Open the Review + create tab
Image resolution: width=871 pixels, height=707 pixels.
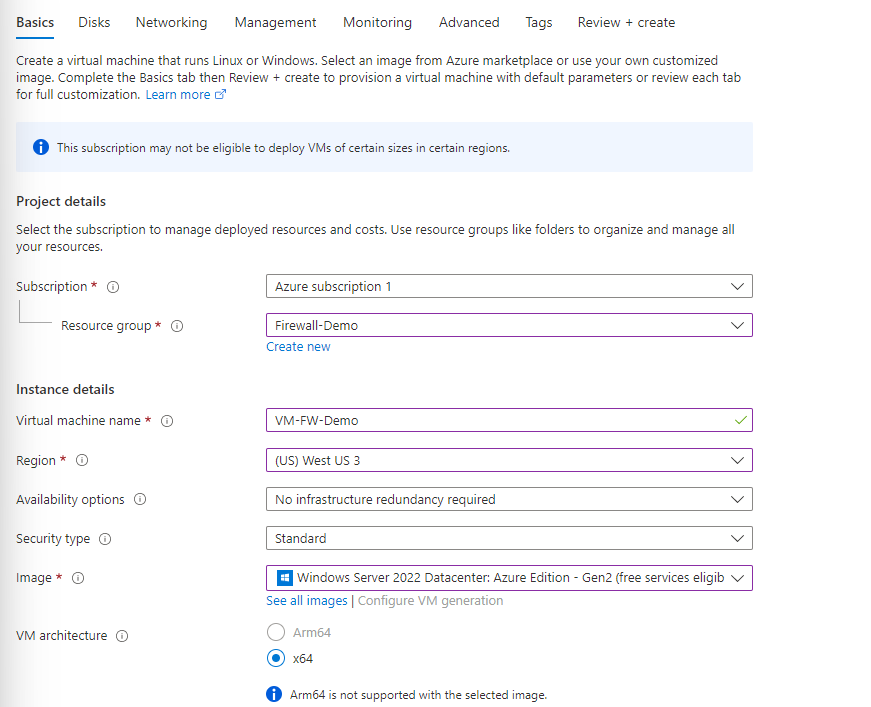[626, 22]
